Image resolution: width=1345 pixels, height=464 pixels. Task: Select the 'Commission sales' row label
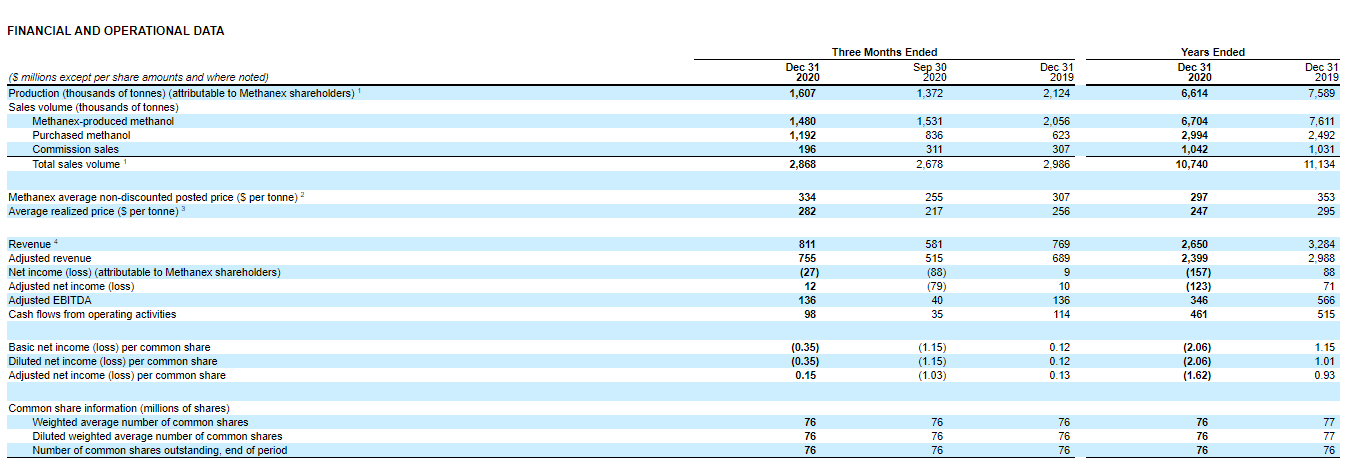pyautogui.click(x=75, y=149)
